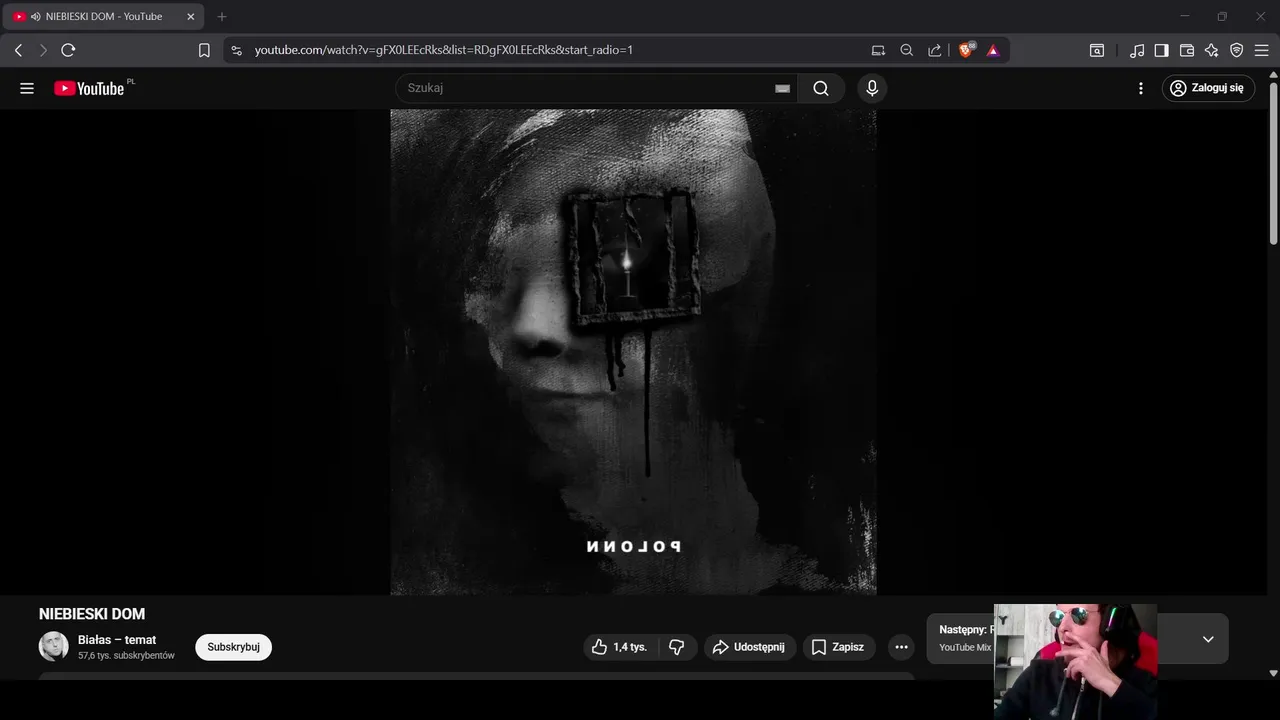The image size is (1280, 720).
Task: Go forward with browser forward arrow
Action: [43, 50]
